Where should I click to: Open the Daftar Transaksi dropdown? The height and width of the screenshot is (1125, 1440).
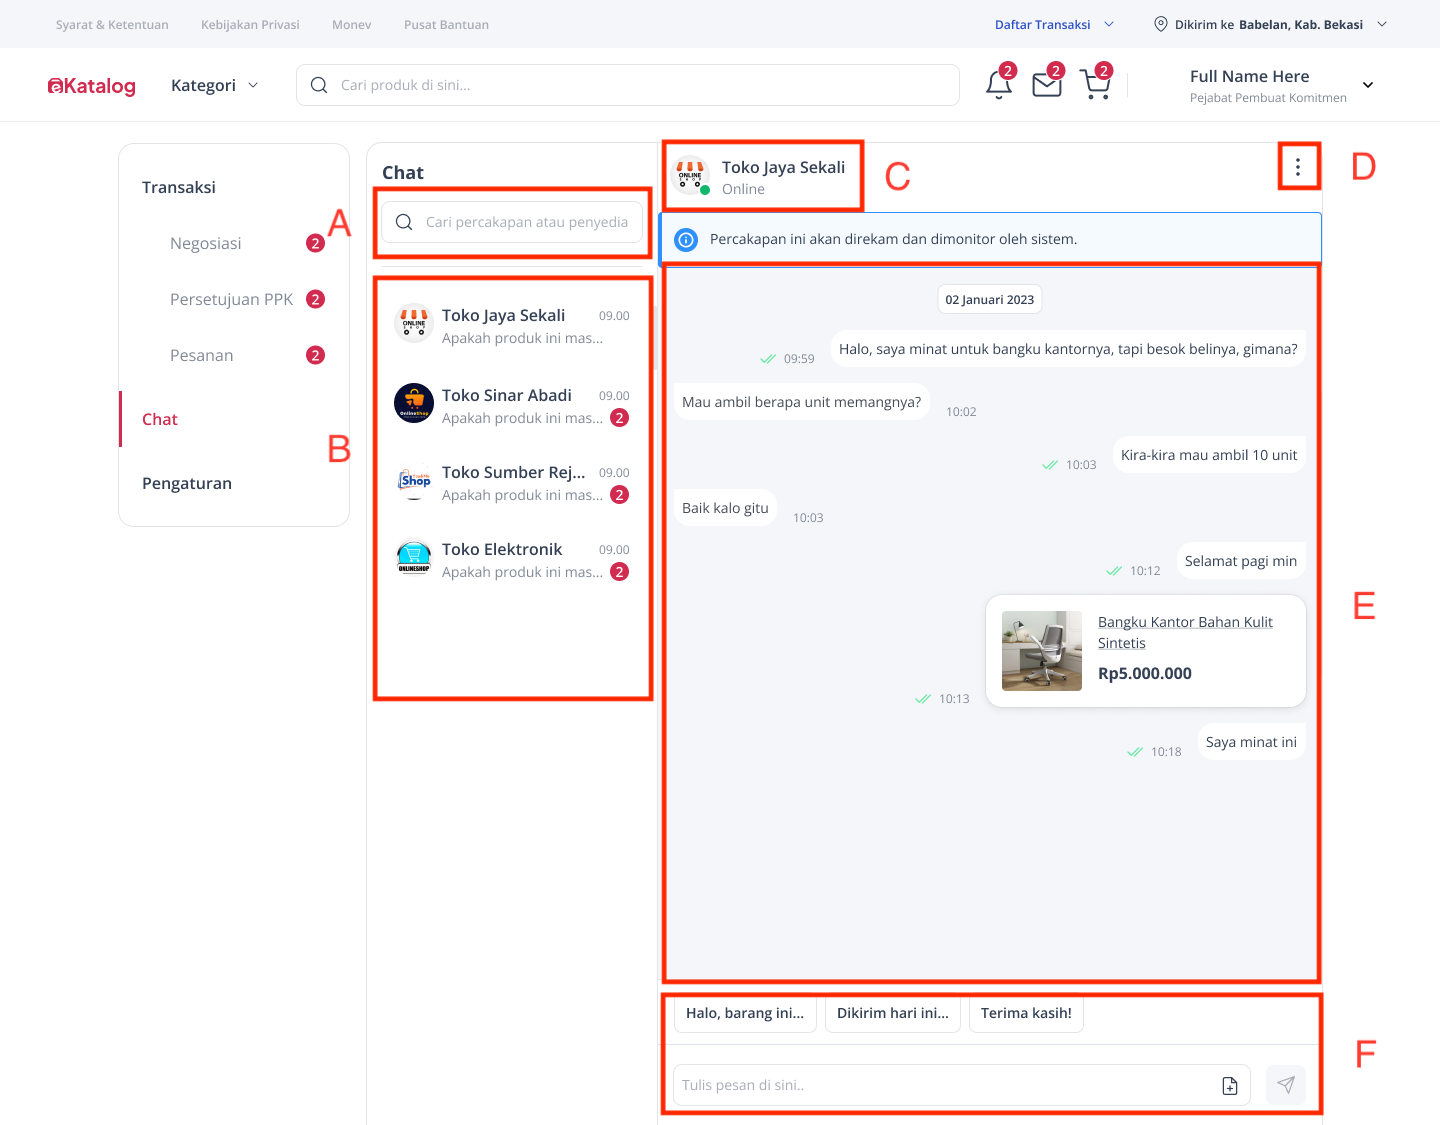click(x=1042, y=23)
